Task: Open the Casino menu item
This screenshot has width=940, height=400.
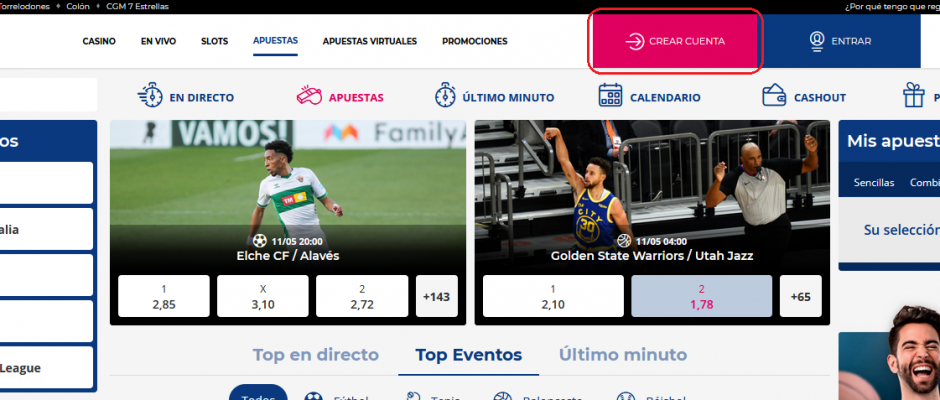Action: pyautogui.click(x=99, y=41)
